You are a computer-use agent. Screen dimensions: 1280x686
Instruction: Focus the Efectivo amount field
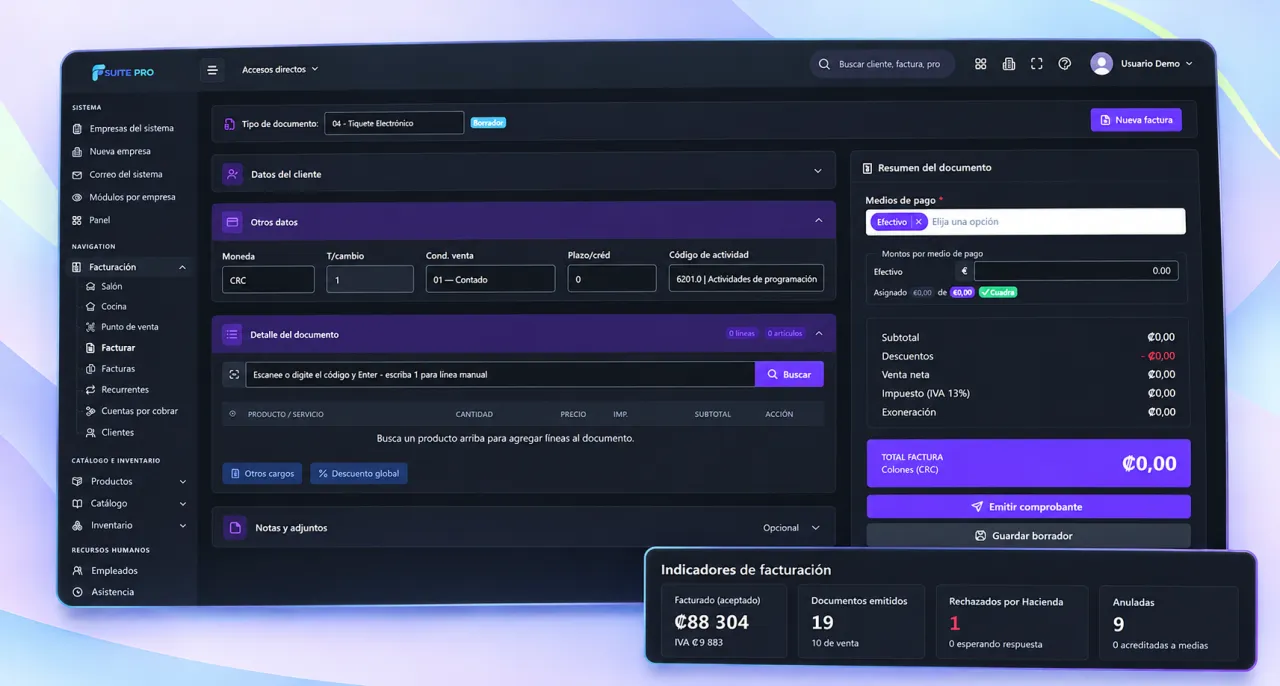(1076, 271)
